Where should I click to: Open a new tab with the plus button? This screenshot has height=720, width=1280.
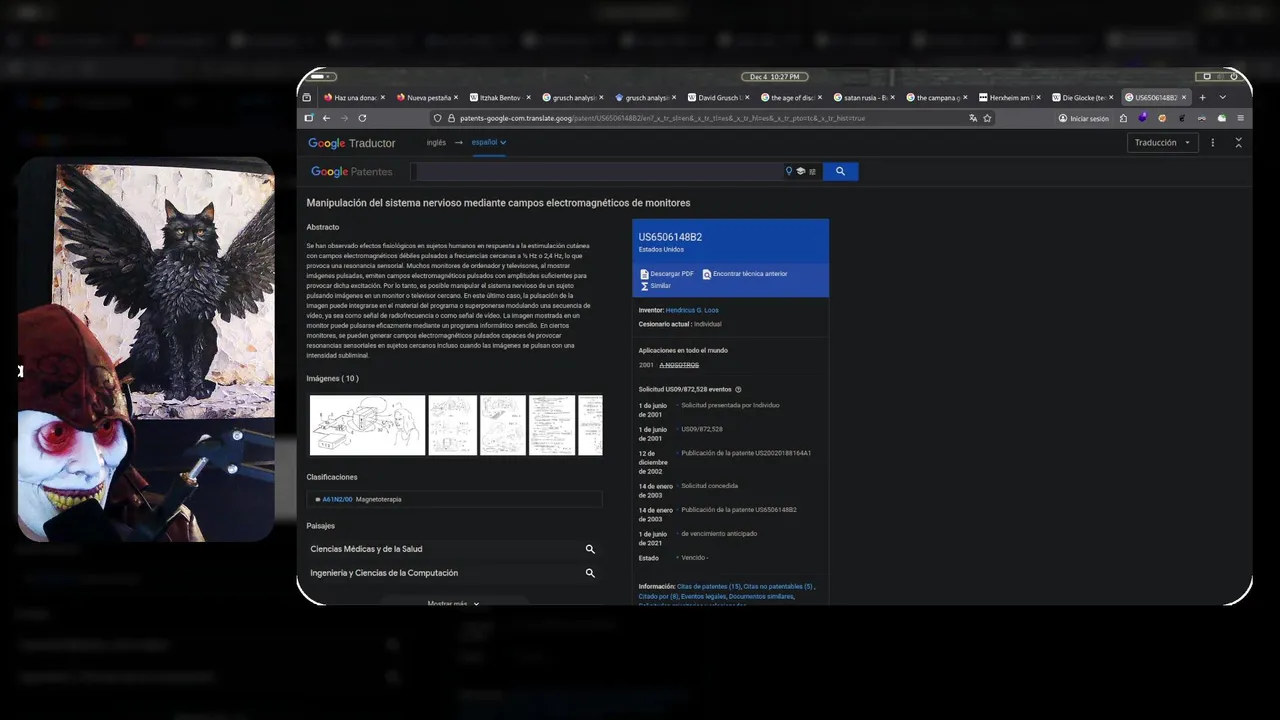tap(1202, 98)
